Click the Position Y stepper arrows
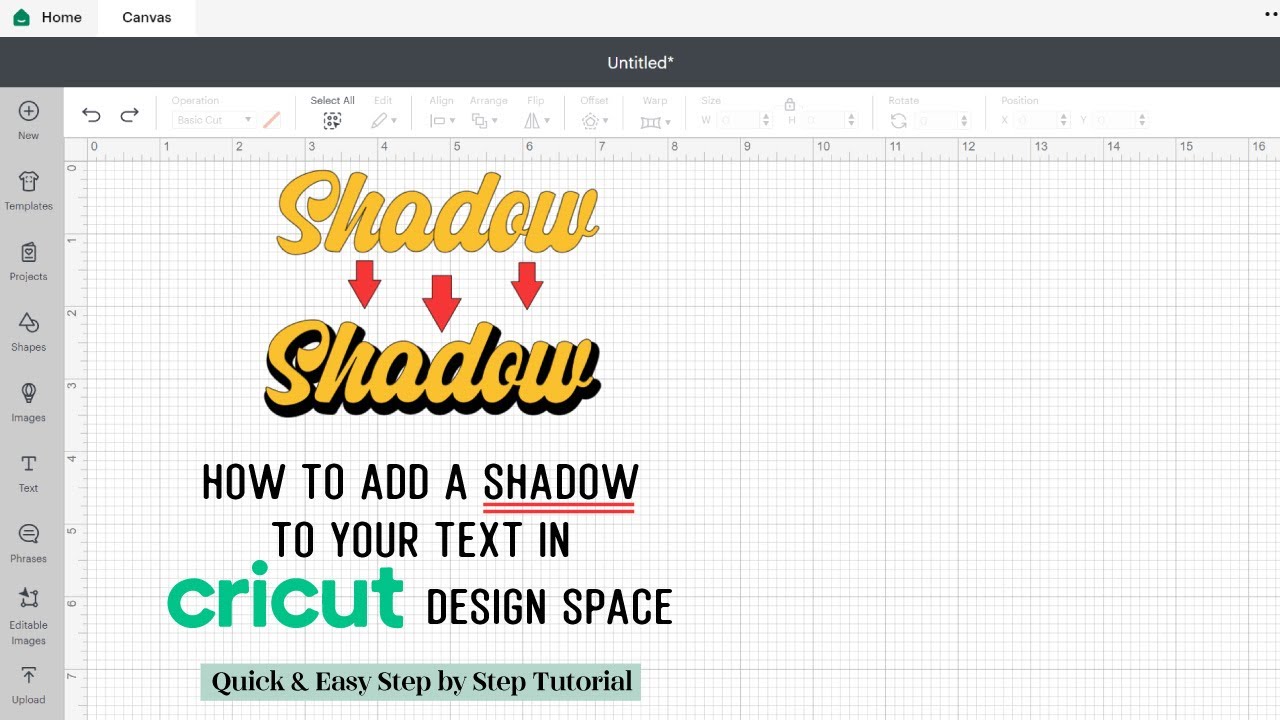The height and width of the screenshot is (720, 1280). [1142, 120]
